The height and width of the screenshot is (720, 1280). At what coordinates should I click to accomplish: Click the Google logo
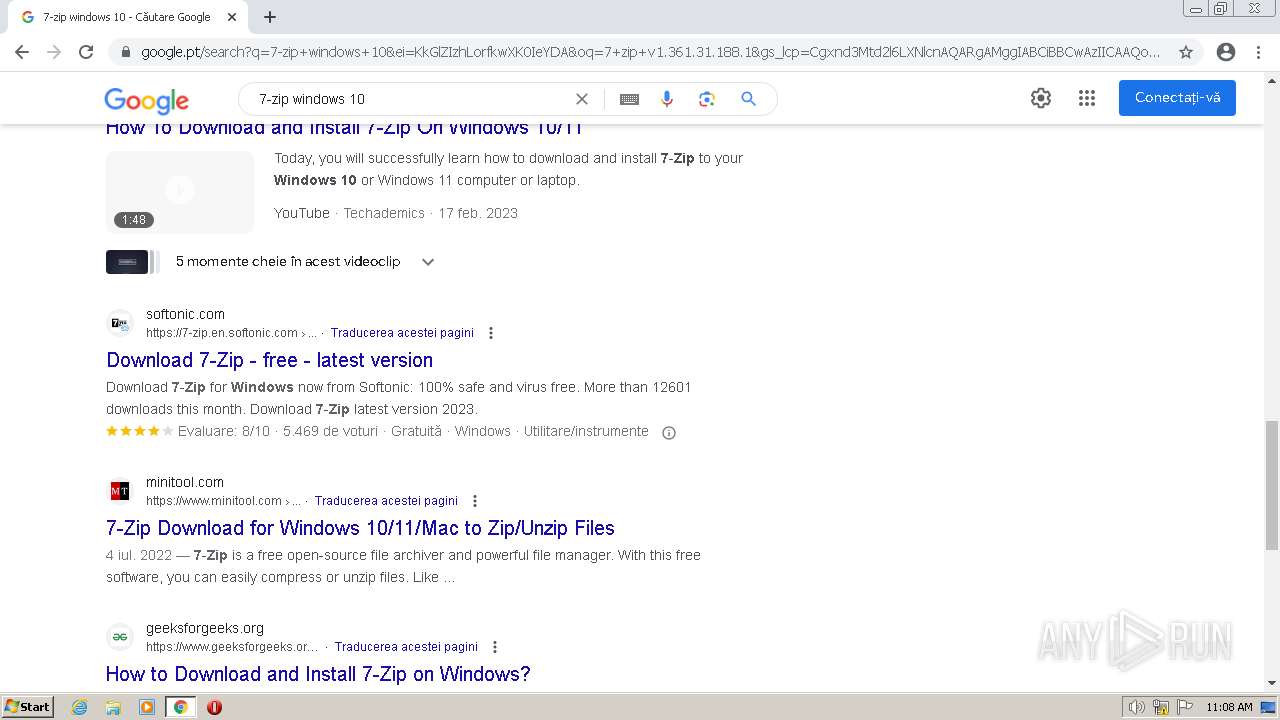pos(146,100)
